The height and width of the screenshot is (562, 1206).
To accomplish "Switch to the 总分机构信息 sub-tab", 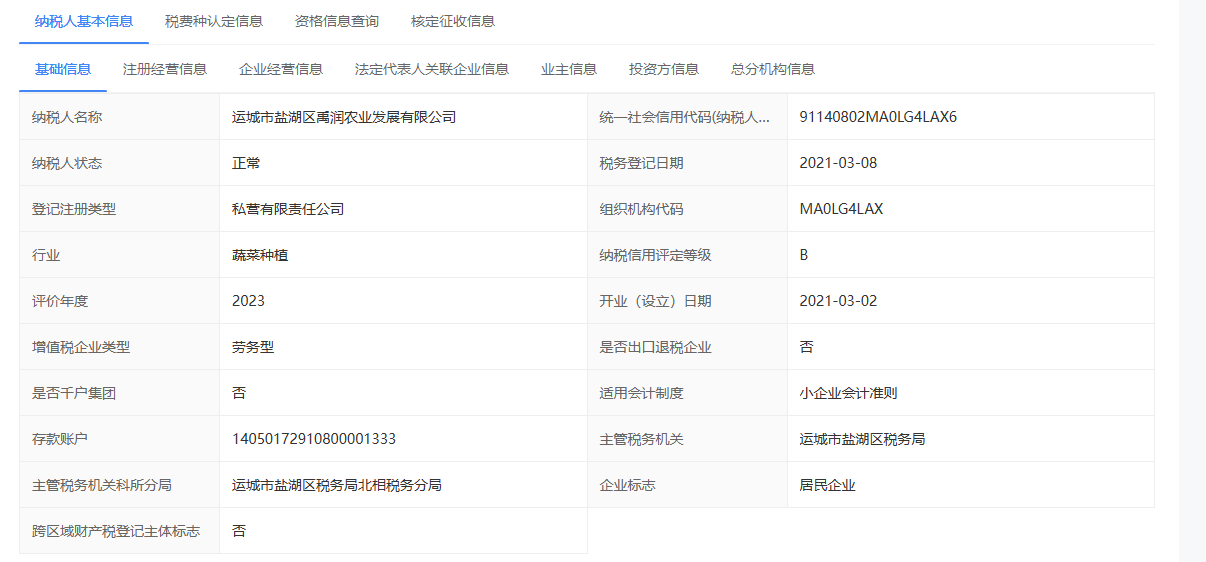I will pyautogui.click(x=773, y=69).
